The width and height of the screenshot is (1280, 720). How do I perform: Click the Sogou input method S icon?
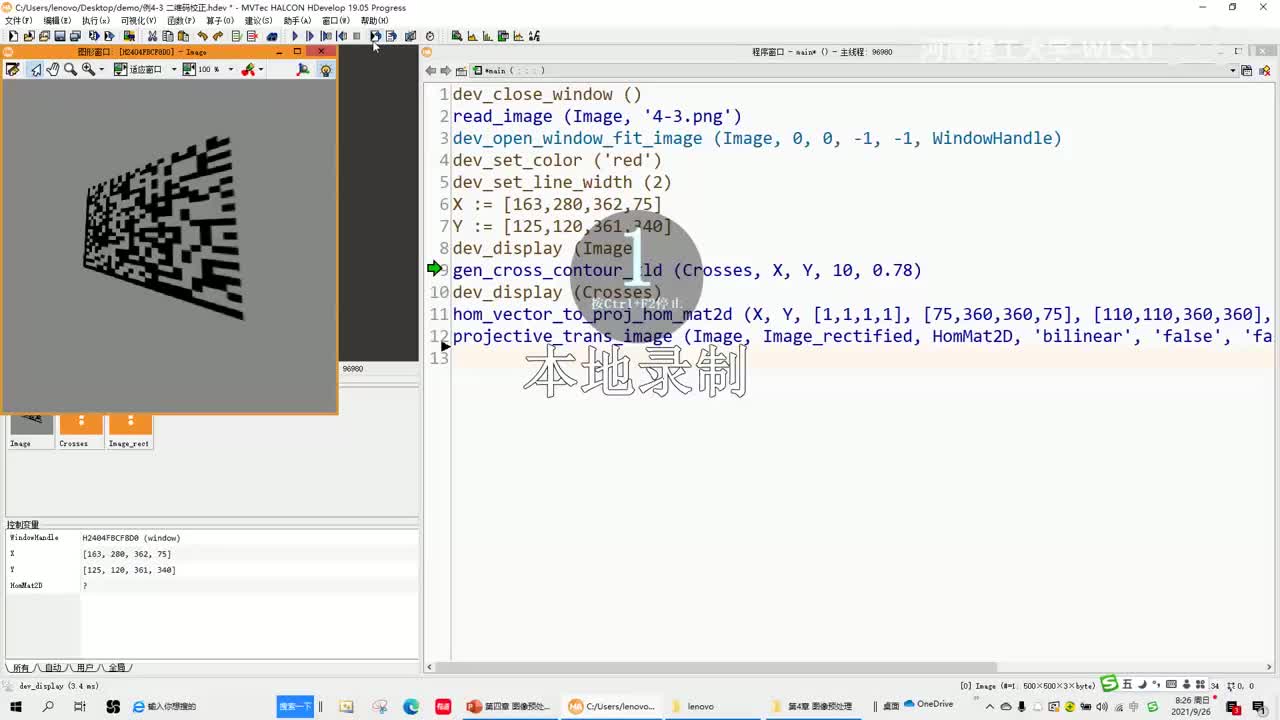1109,684
